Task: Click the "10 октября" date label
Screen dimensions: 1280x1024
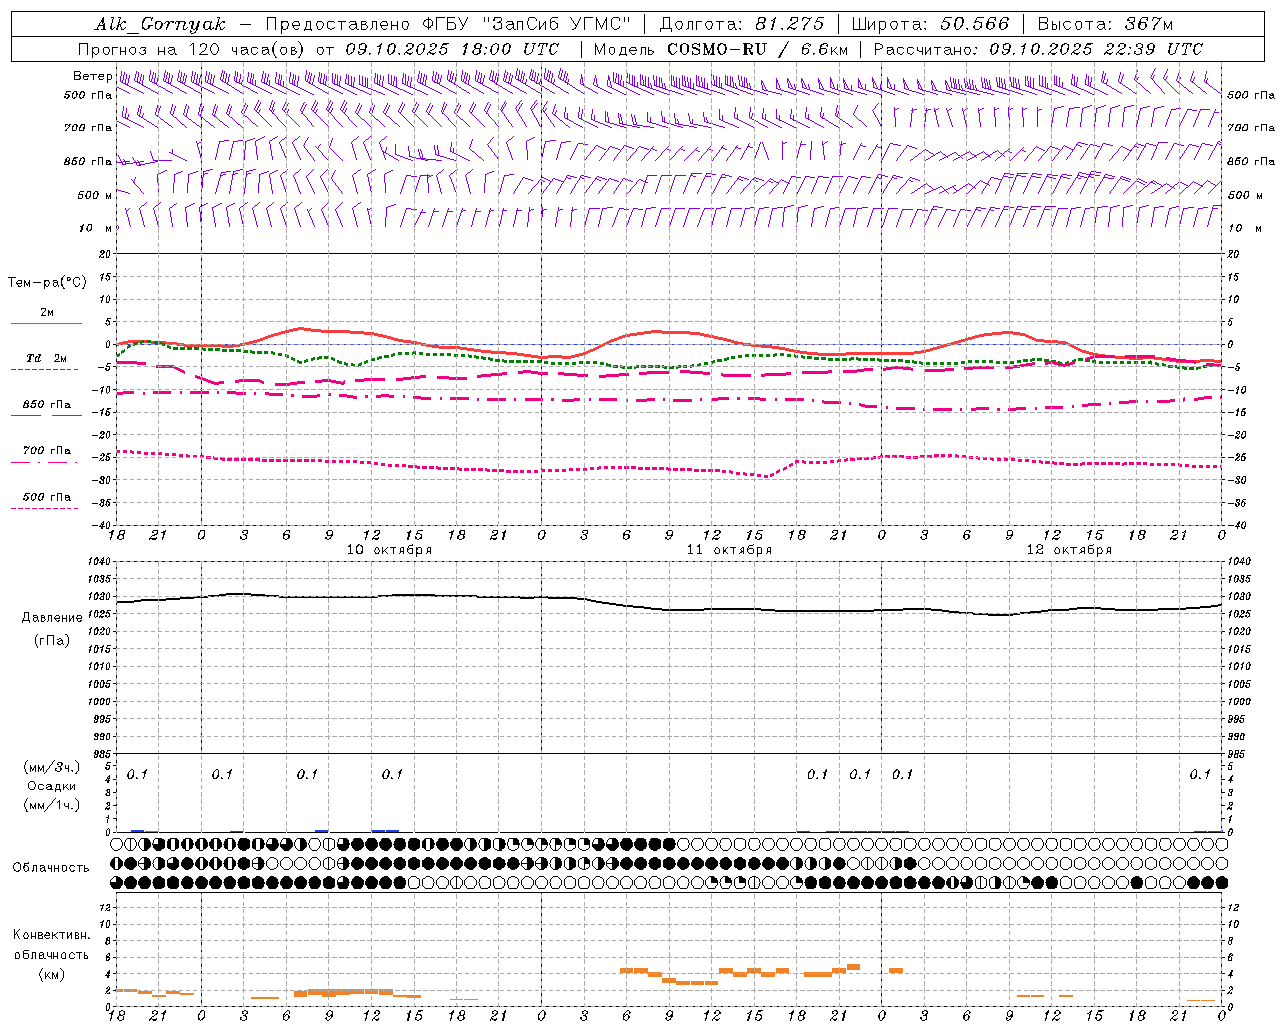Action: [389, 550]
